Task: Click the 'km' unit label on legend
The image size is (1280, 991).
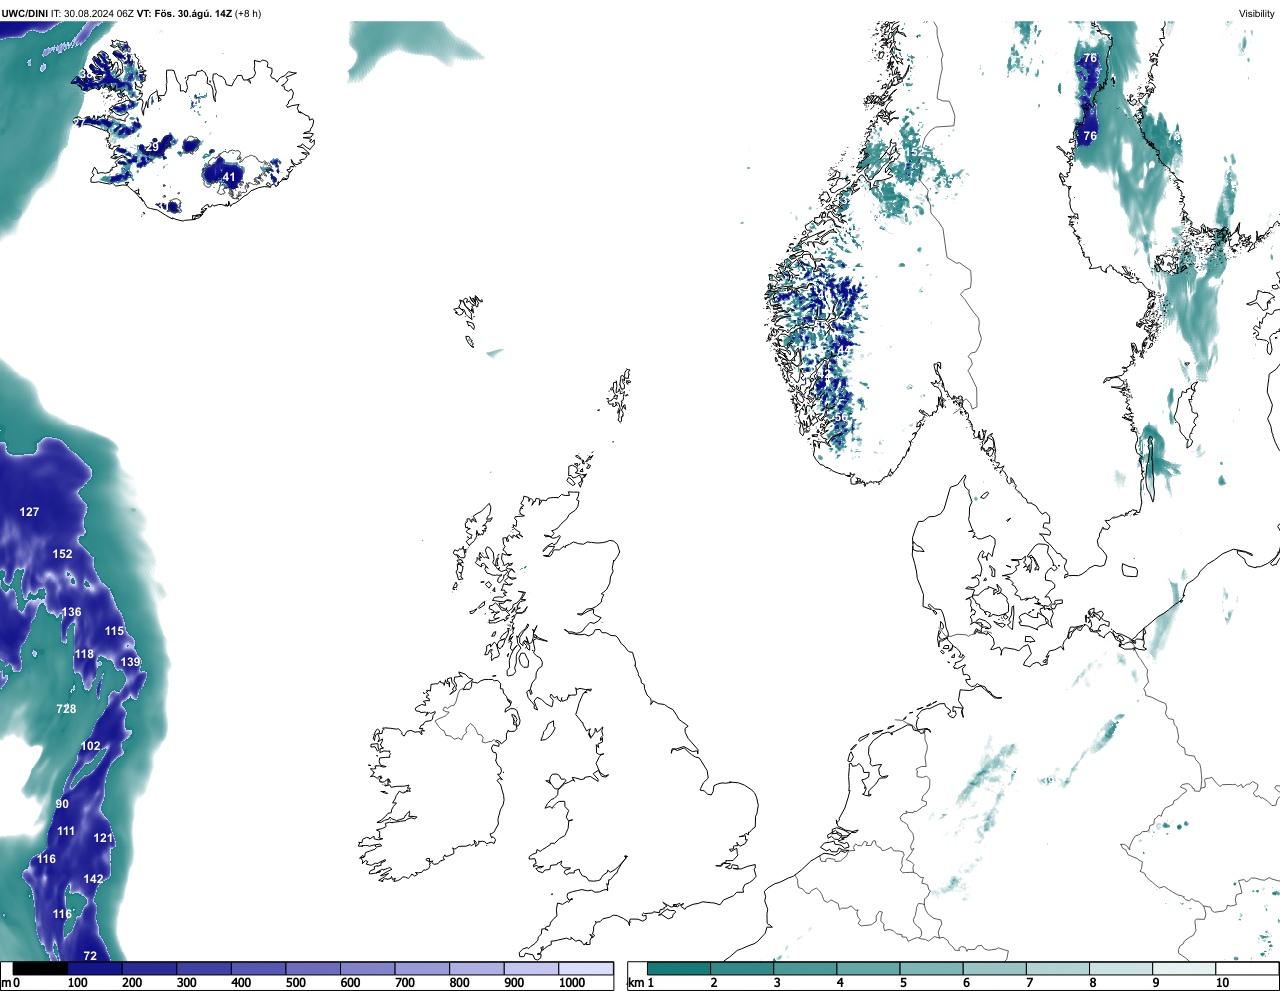Action: (636, 983)
